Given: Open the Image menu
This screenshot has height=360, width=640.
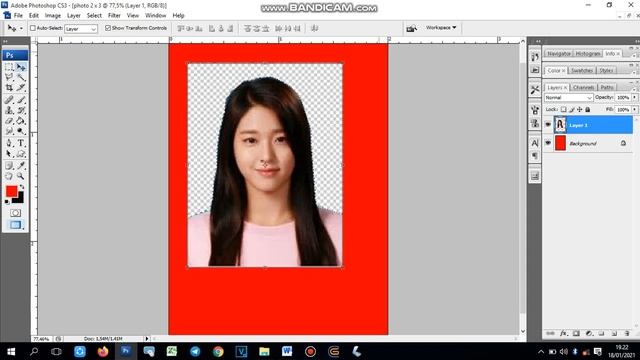Looking at the screenshot, I should click(x=53, y=16).
